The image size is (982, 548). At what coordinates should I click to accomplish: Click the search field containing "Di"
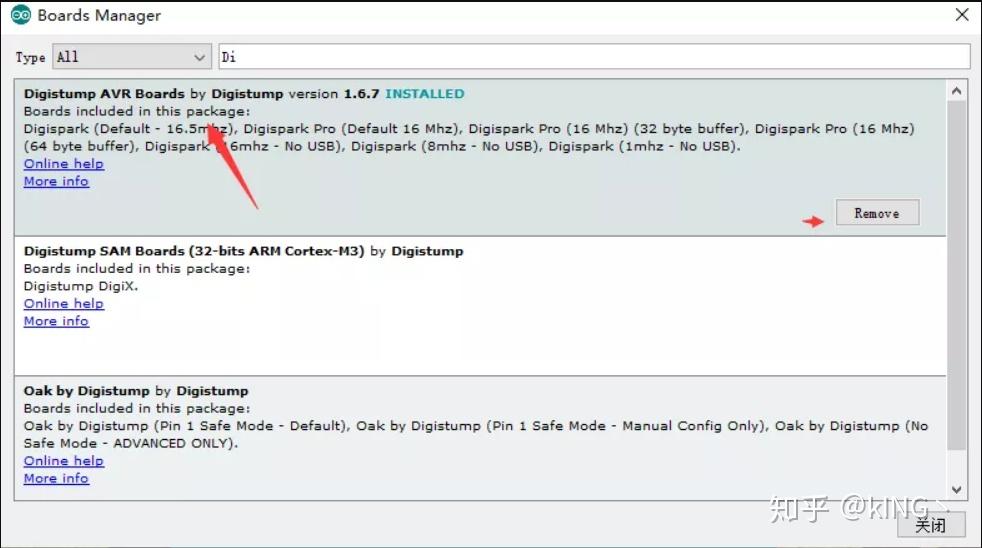pos(594,57)
